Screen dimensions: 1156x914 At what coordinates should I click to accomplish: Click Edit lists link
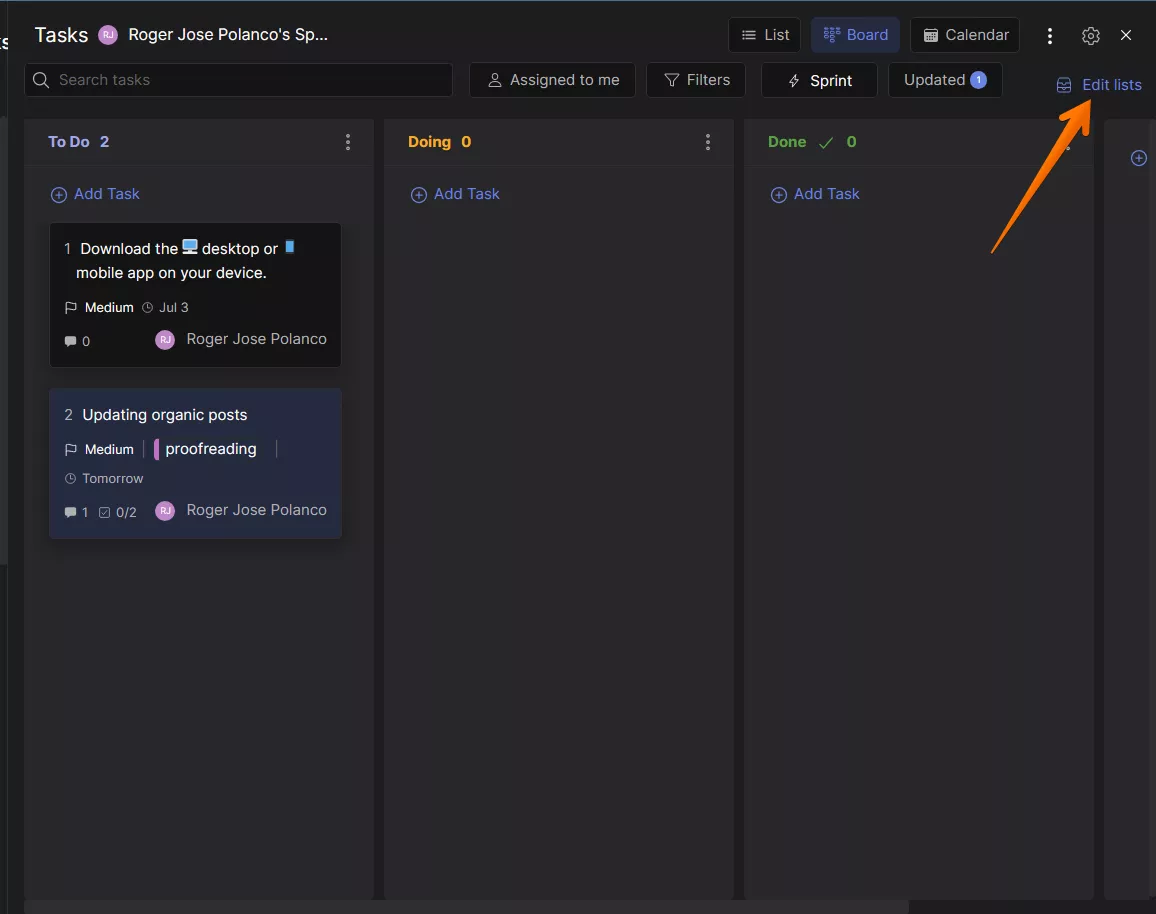tap(1110, 85)
